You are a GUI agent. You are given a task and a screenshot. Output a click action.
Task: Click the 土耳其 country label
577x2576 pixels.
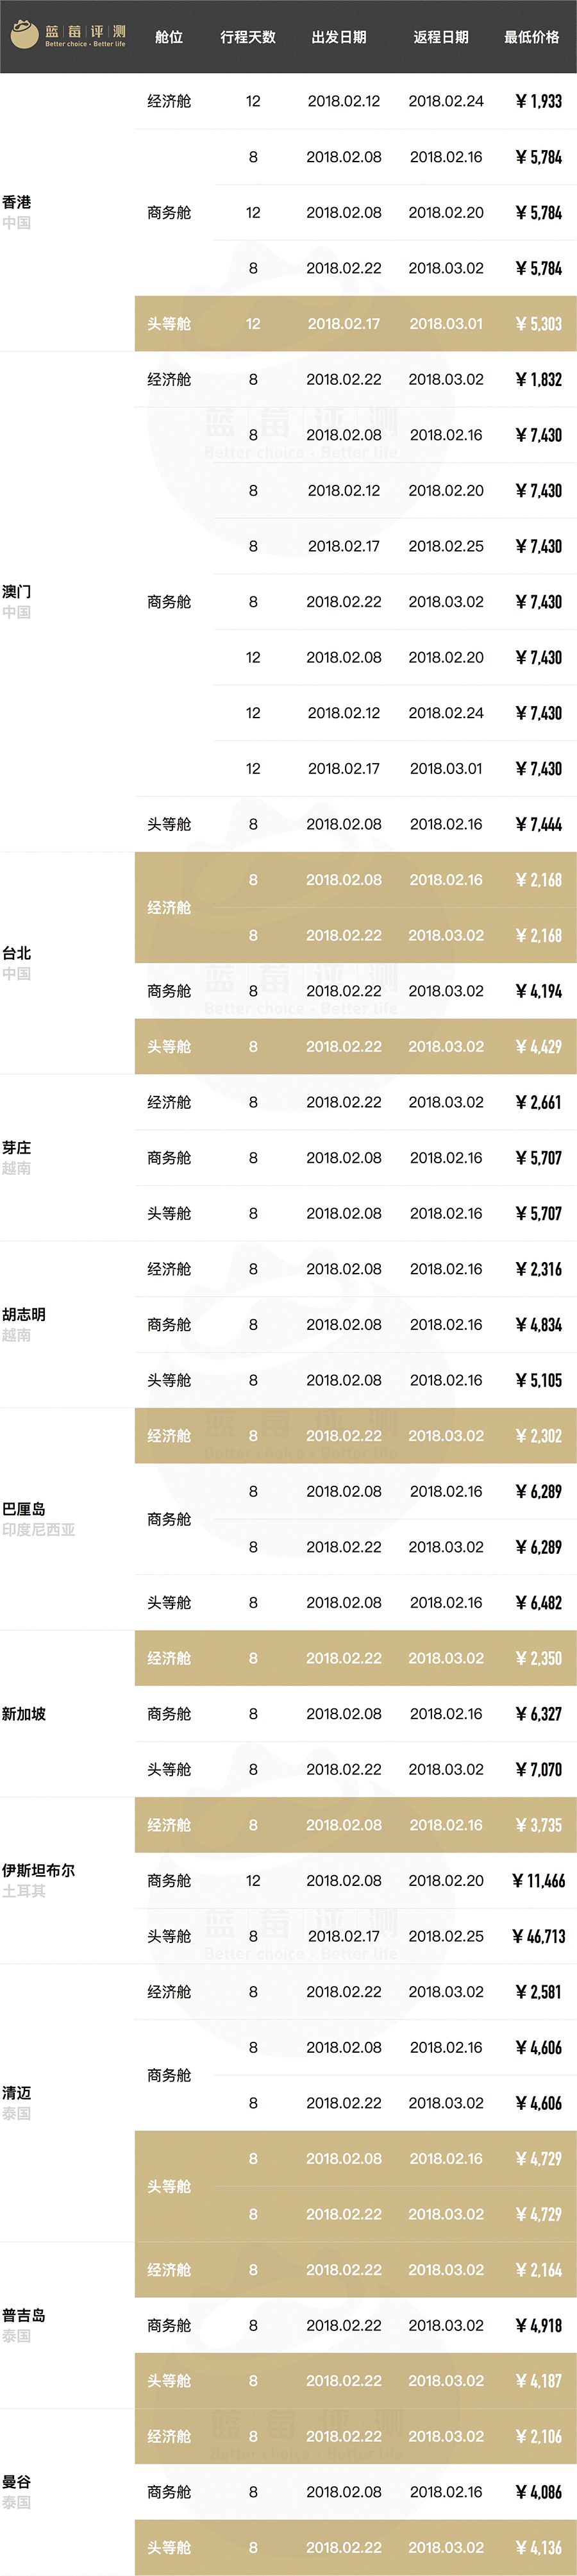(23, 1891)
